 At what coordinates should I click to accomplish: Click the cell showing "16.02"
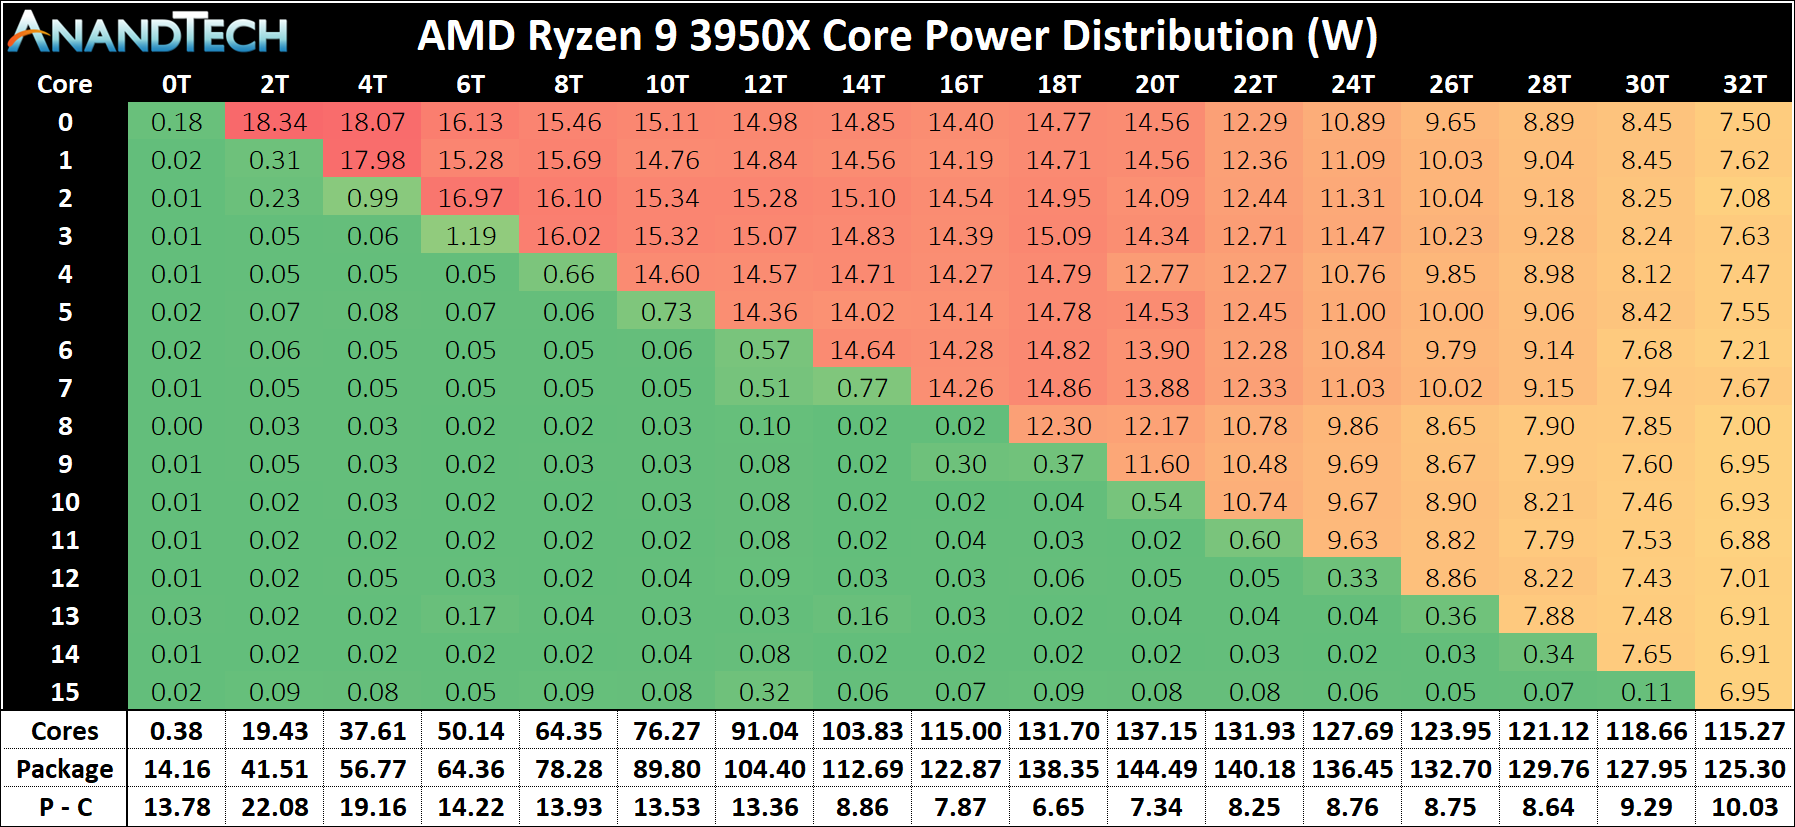568,236
